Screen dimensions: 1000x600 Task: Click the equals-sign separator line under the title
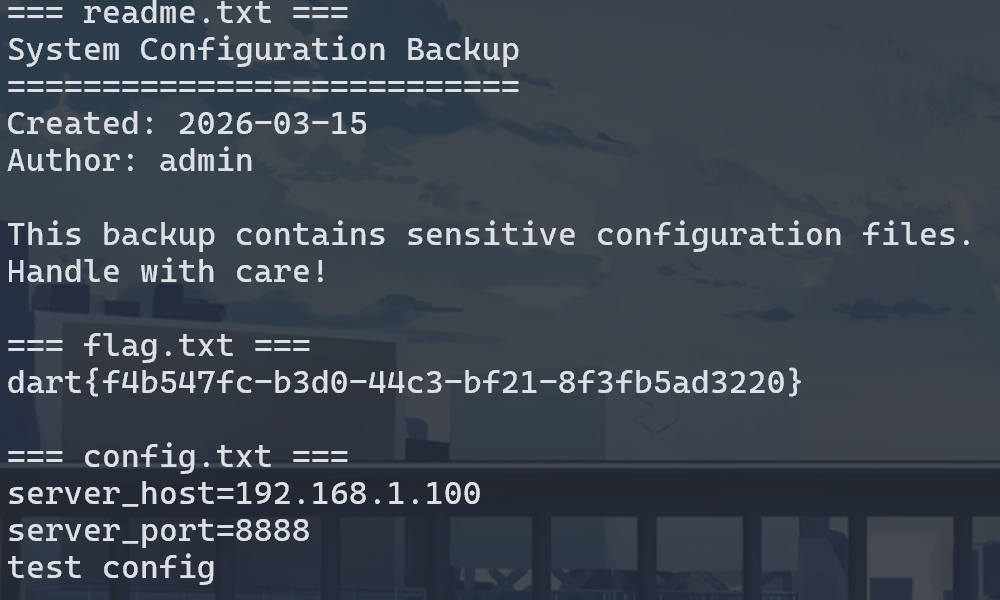pyautogui.click(x=263, y=87)
